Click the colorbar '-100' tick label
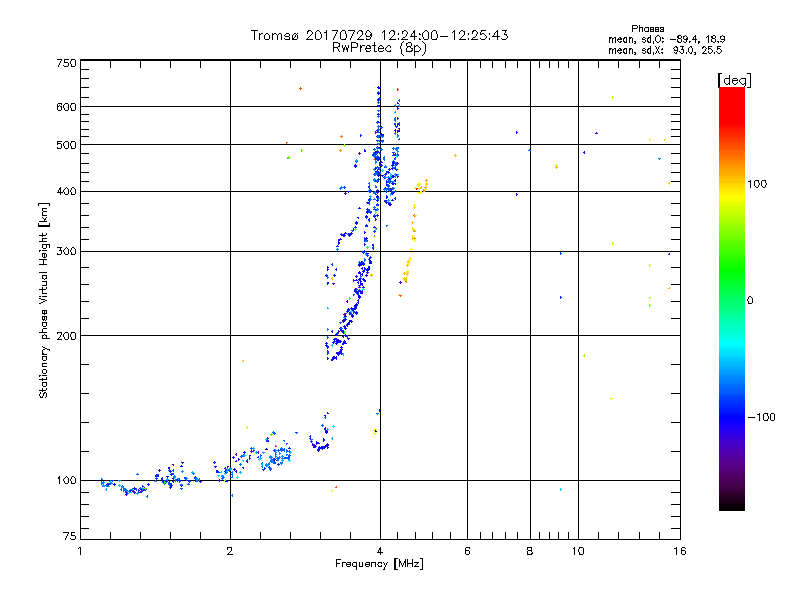 tap(761, 417)
